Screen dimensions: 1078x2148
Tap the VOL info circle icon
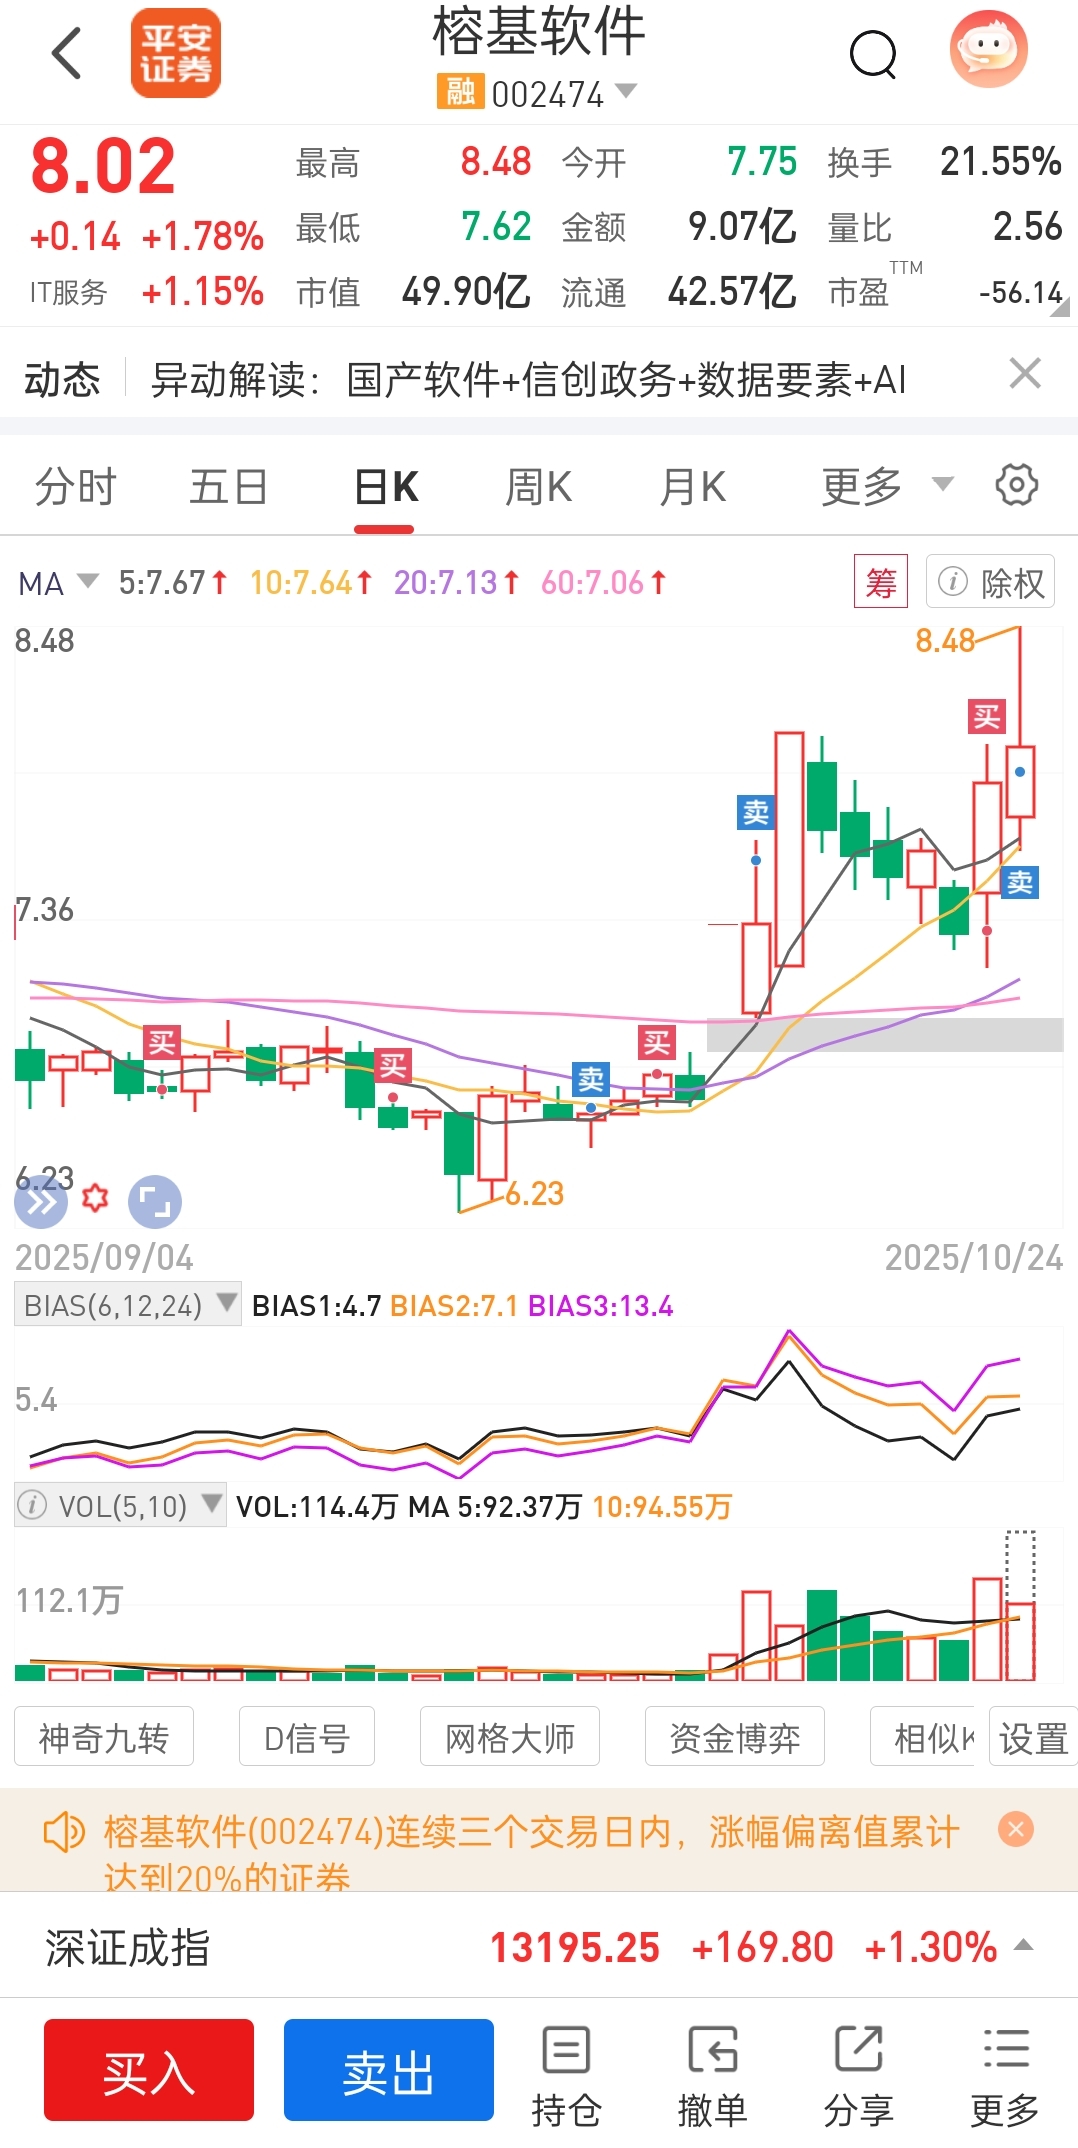pos(32,1505)
